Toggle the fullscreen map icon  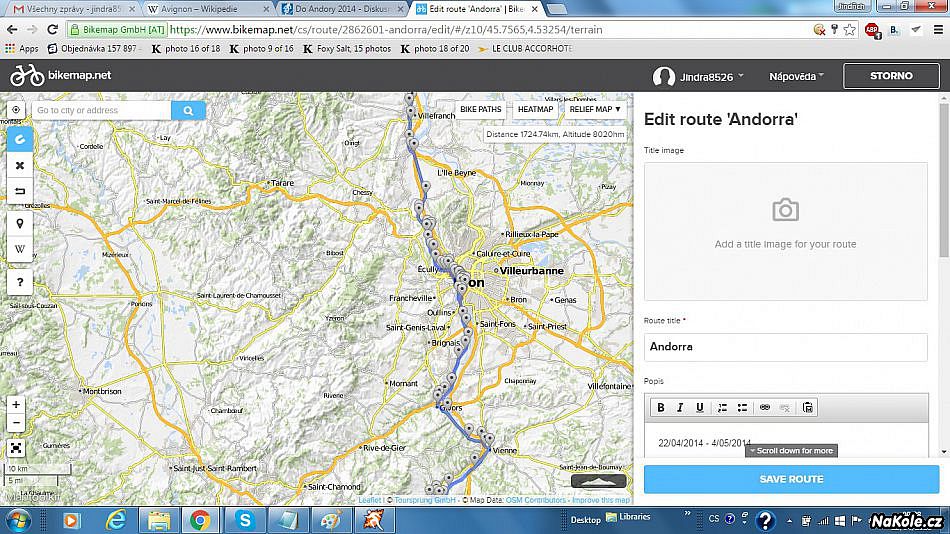[16, 448]
